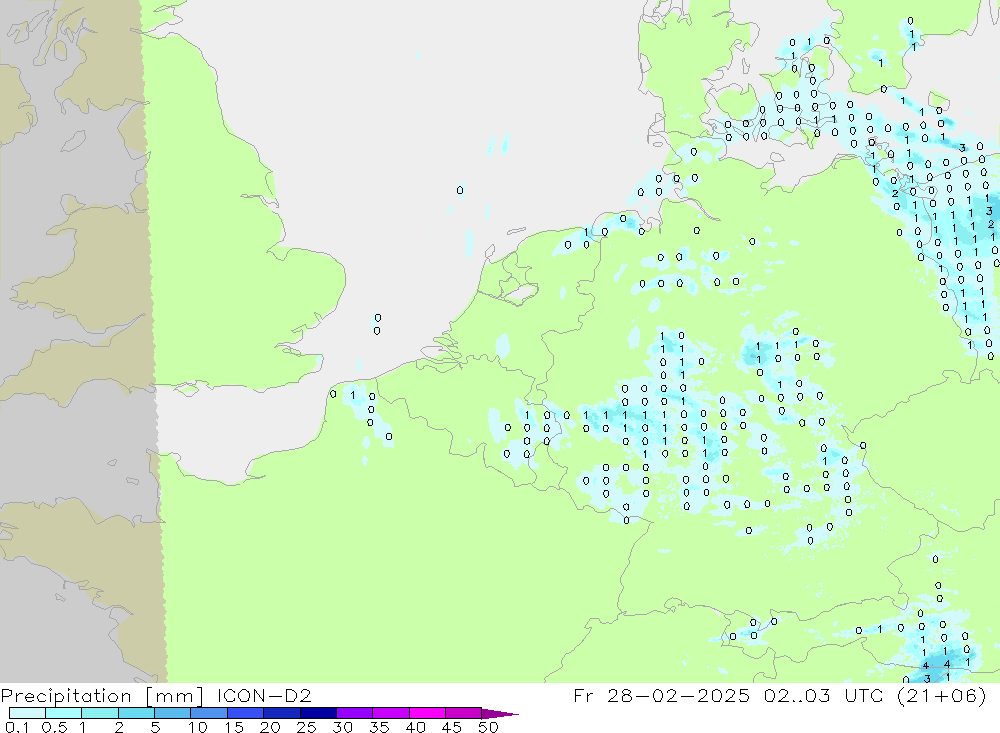The height and width of the screenshot is (733, 1000).
Task: Select the 40–45 mm magenta legend swatch
Action: [x=427, y=713]
